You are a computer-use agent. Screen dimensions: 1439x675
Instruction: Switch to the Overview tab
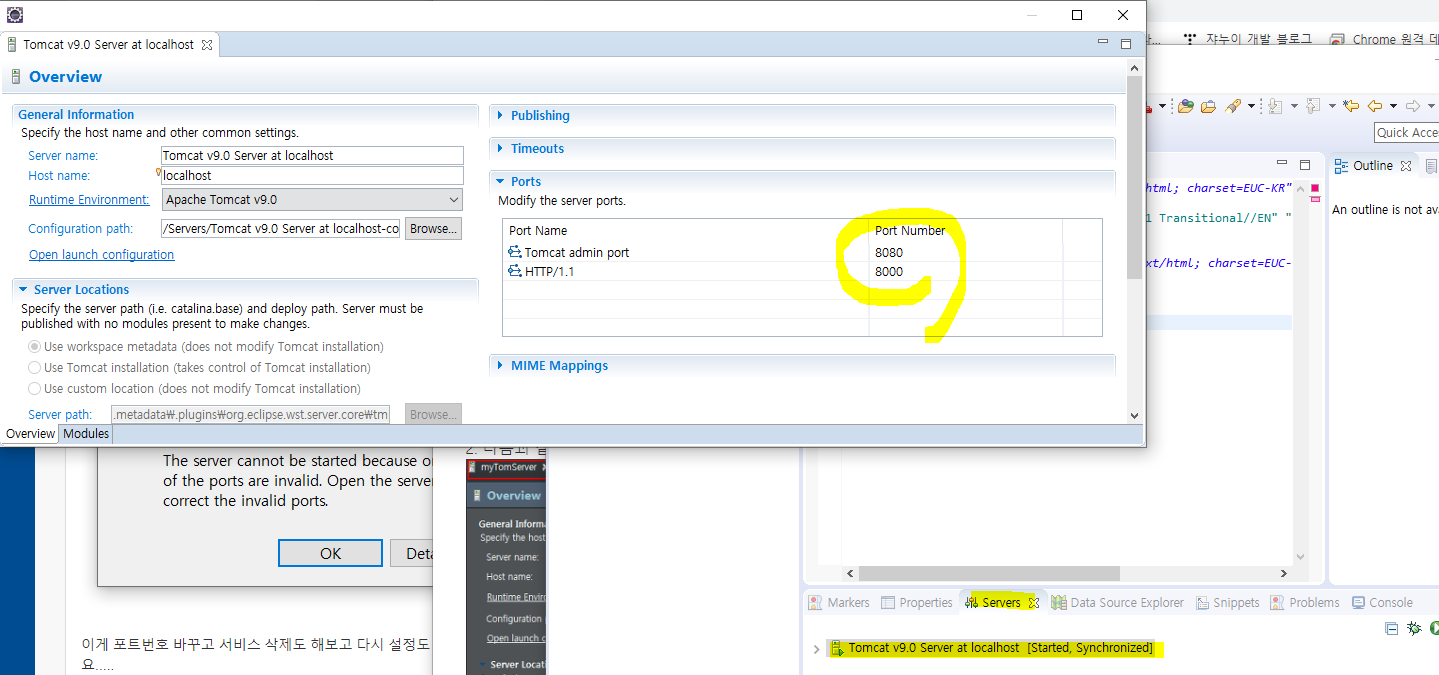coord(30,434)
